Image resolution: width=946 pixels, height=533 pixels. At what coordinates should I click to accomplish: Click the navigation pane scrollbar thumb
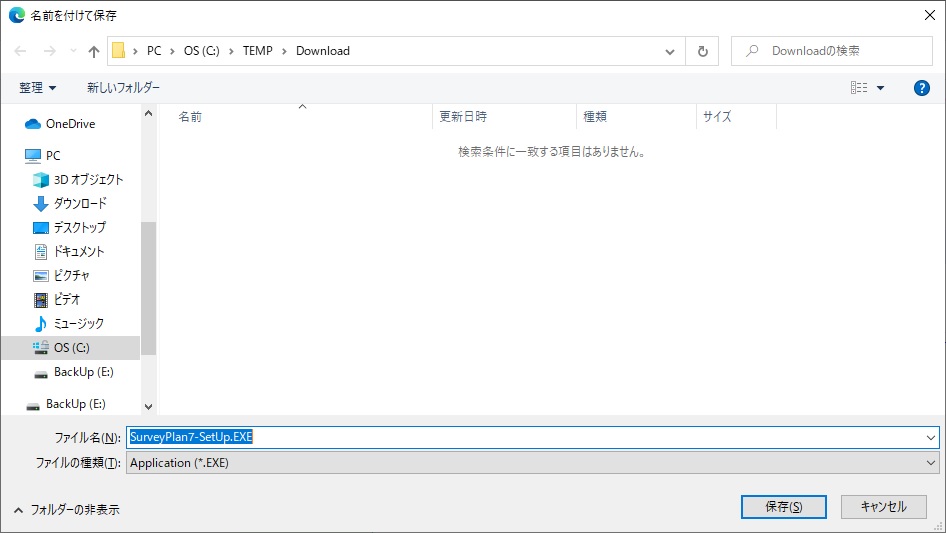tap(148, 288)
